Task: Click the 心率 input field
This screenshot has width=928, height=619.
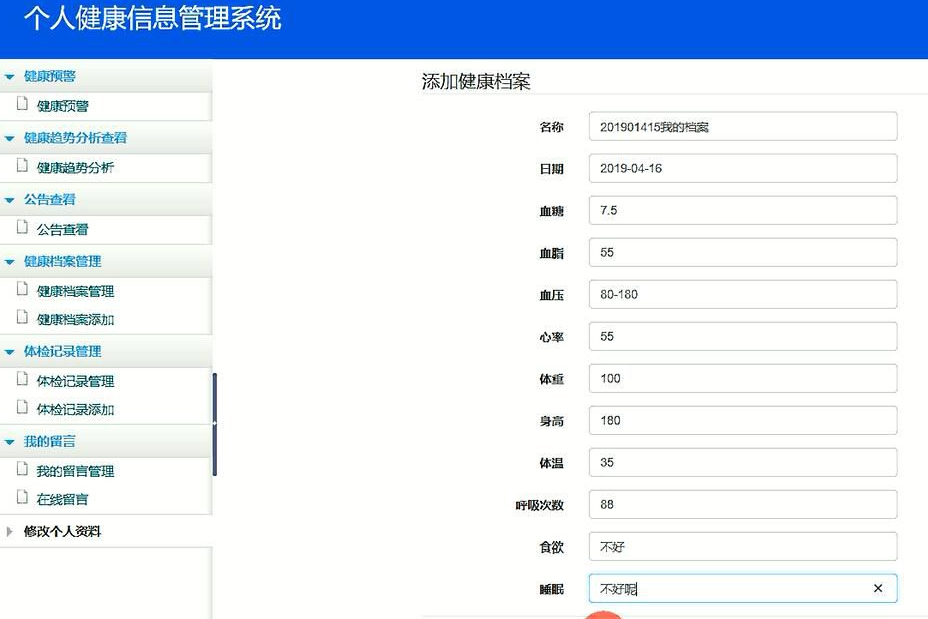Action: 743,337
